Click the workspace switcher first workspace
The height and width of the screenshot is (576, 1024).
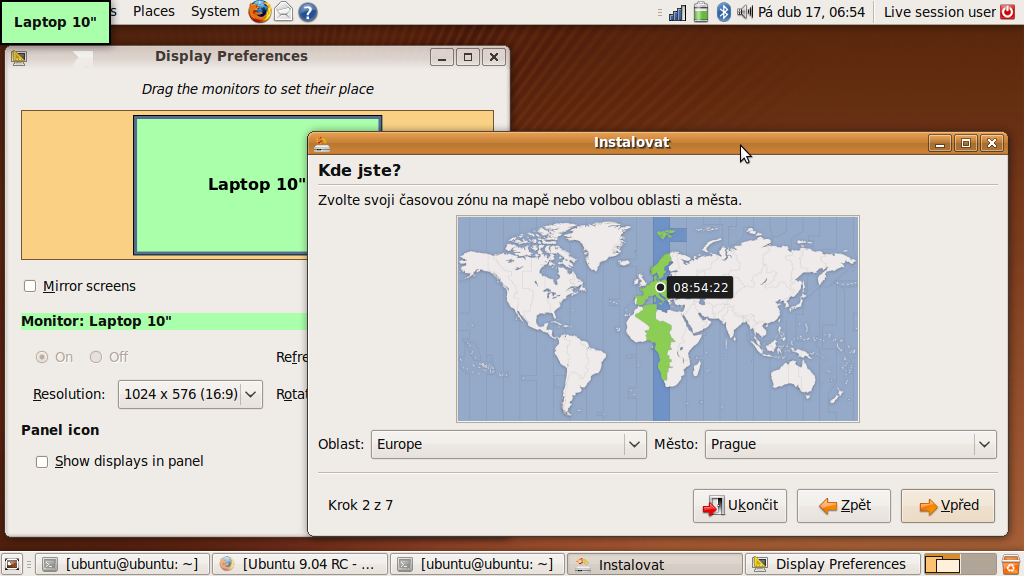[942, 564]
